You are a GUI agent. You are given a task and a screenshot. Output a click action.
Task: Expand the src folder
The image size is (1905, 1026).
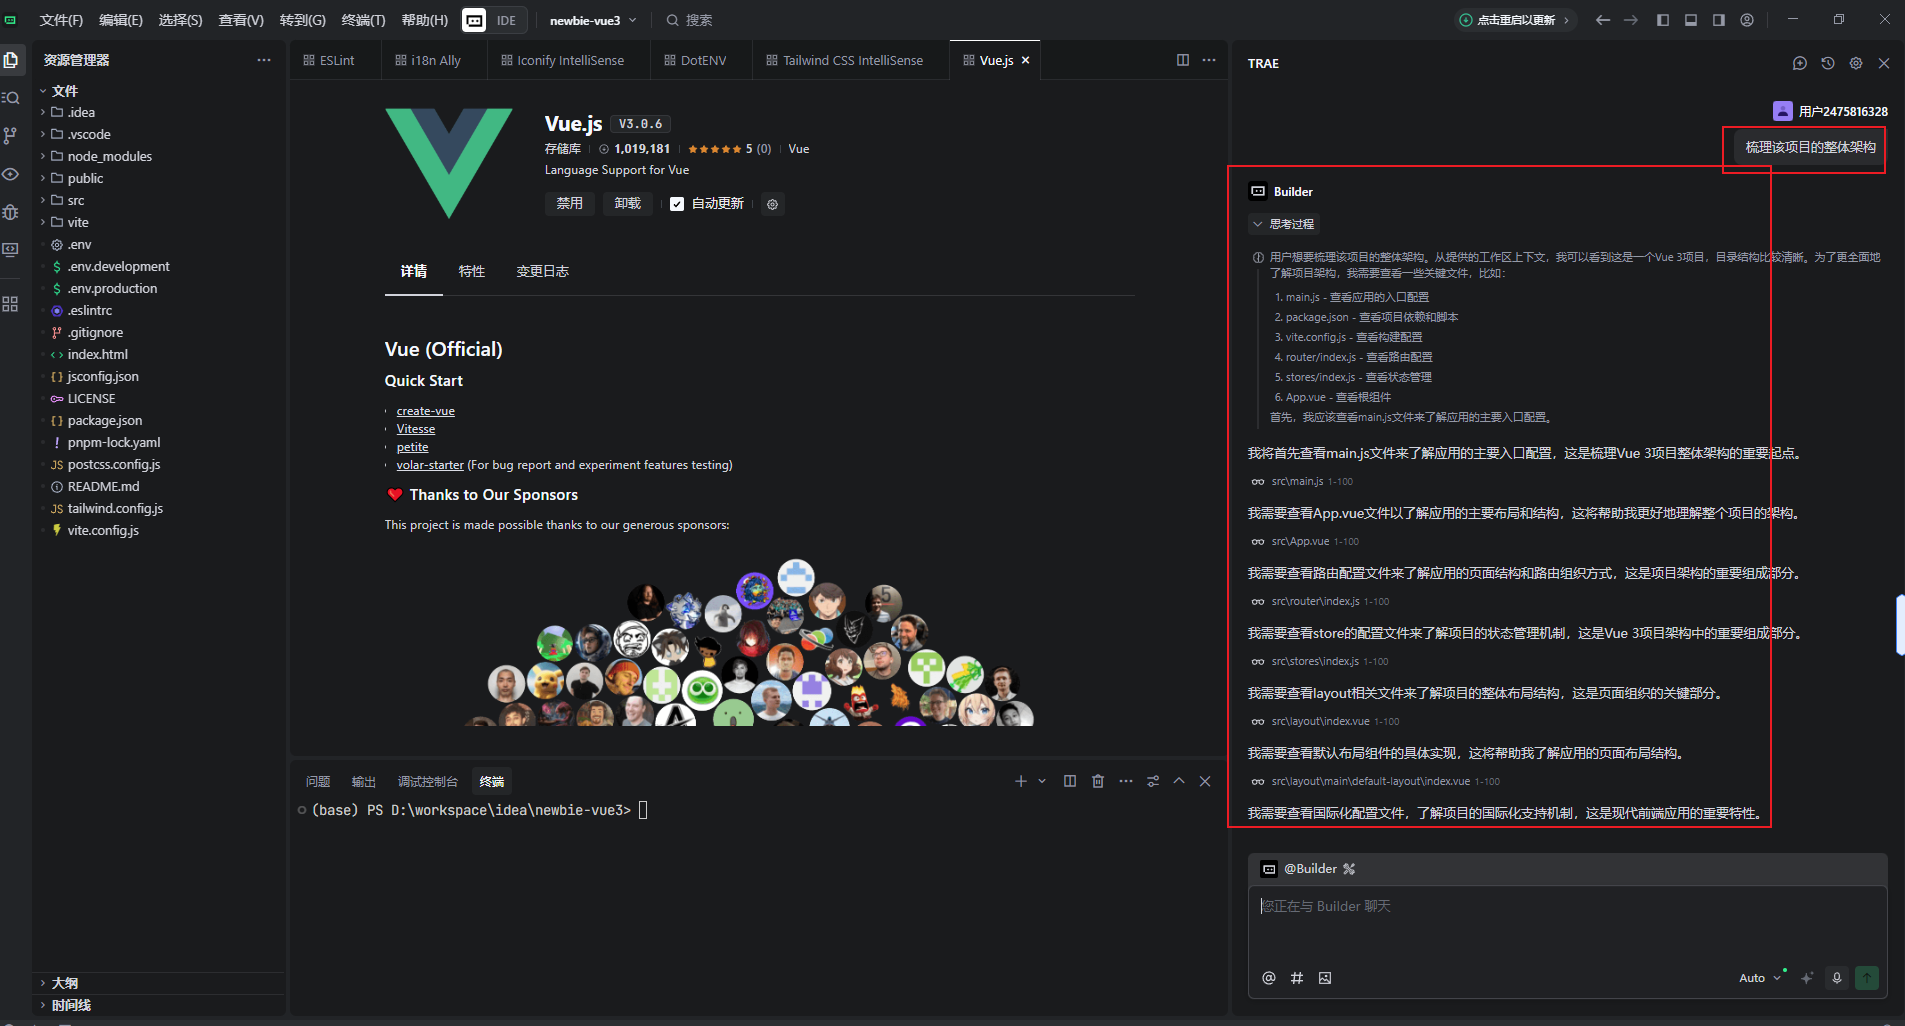[76, 200]
